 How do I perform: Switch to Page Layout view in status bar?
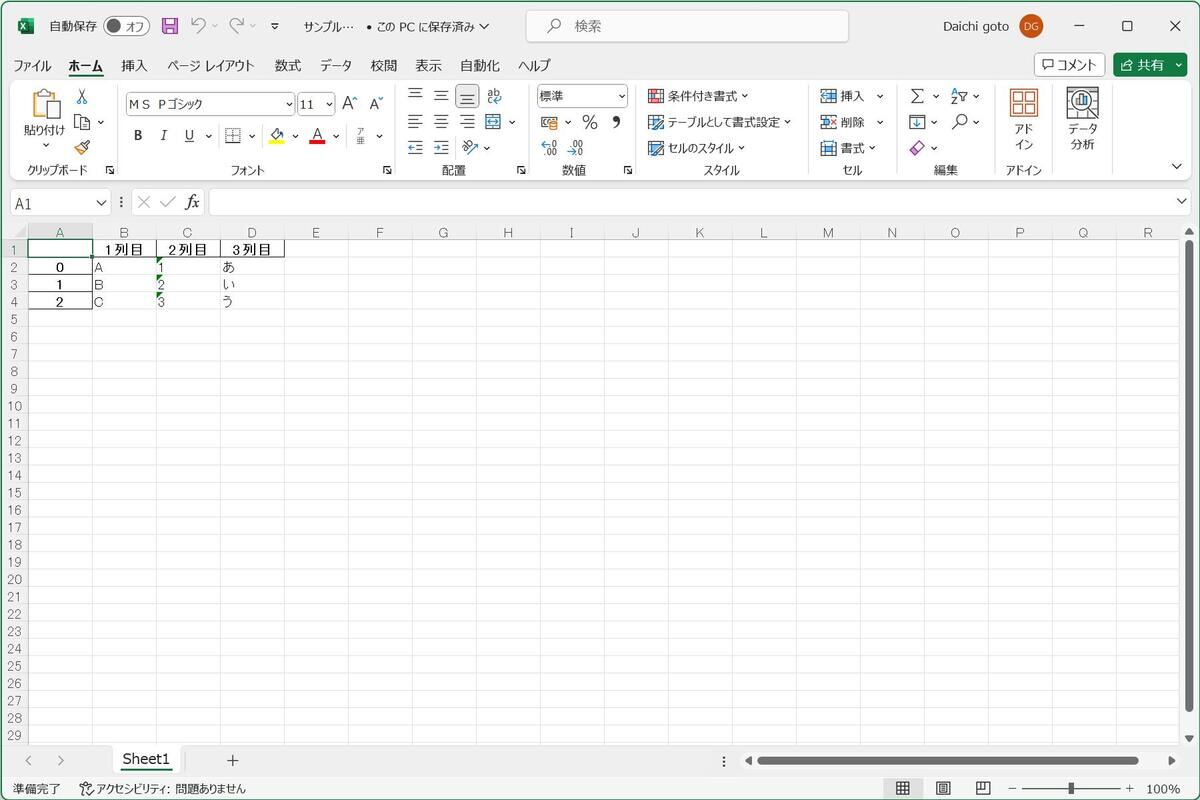[x=942, y=788]
